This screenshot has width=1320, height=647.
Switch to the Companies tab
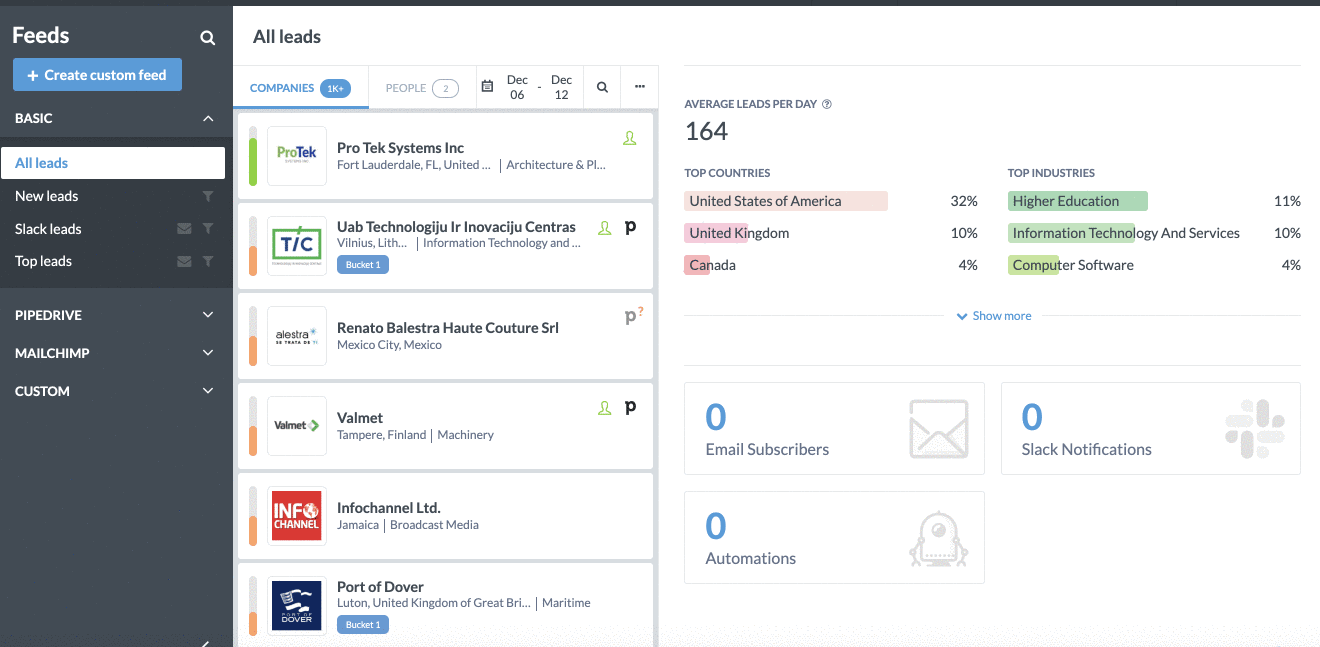pos(300,88)
